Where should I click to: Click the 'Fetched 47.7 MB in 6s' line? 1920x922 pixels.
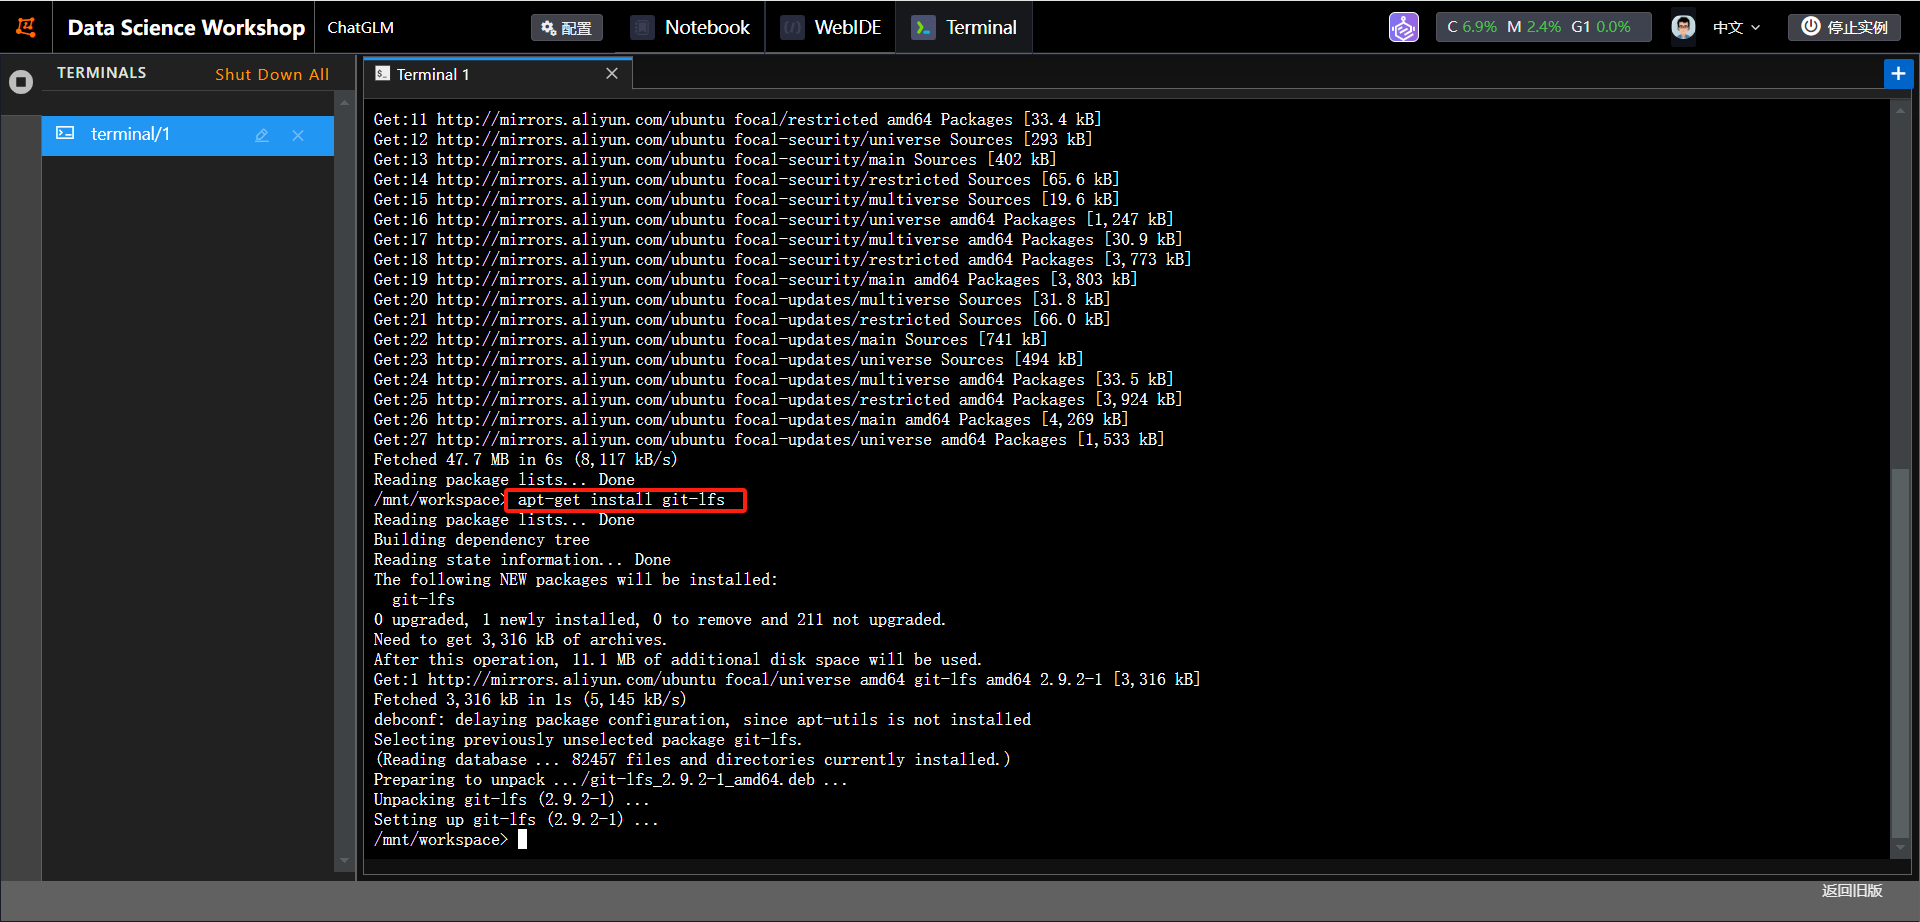[525, 460]
